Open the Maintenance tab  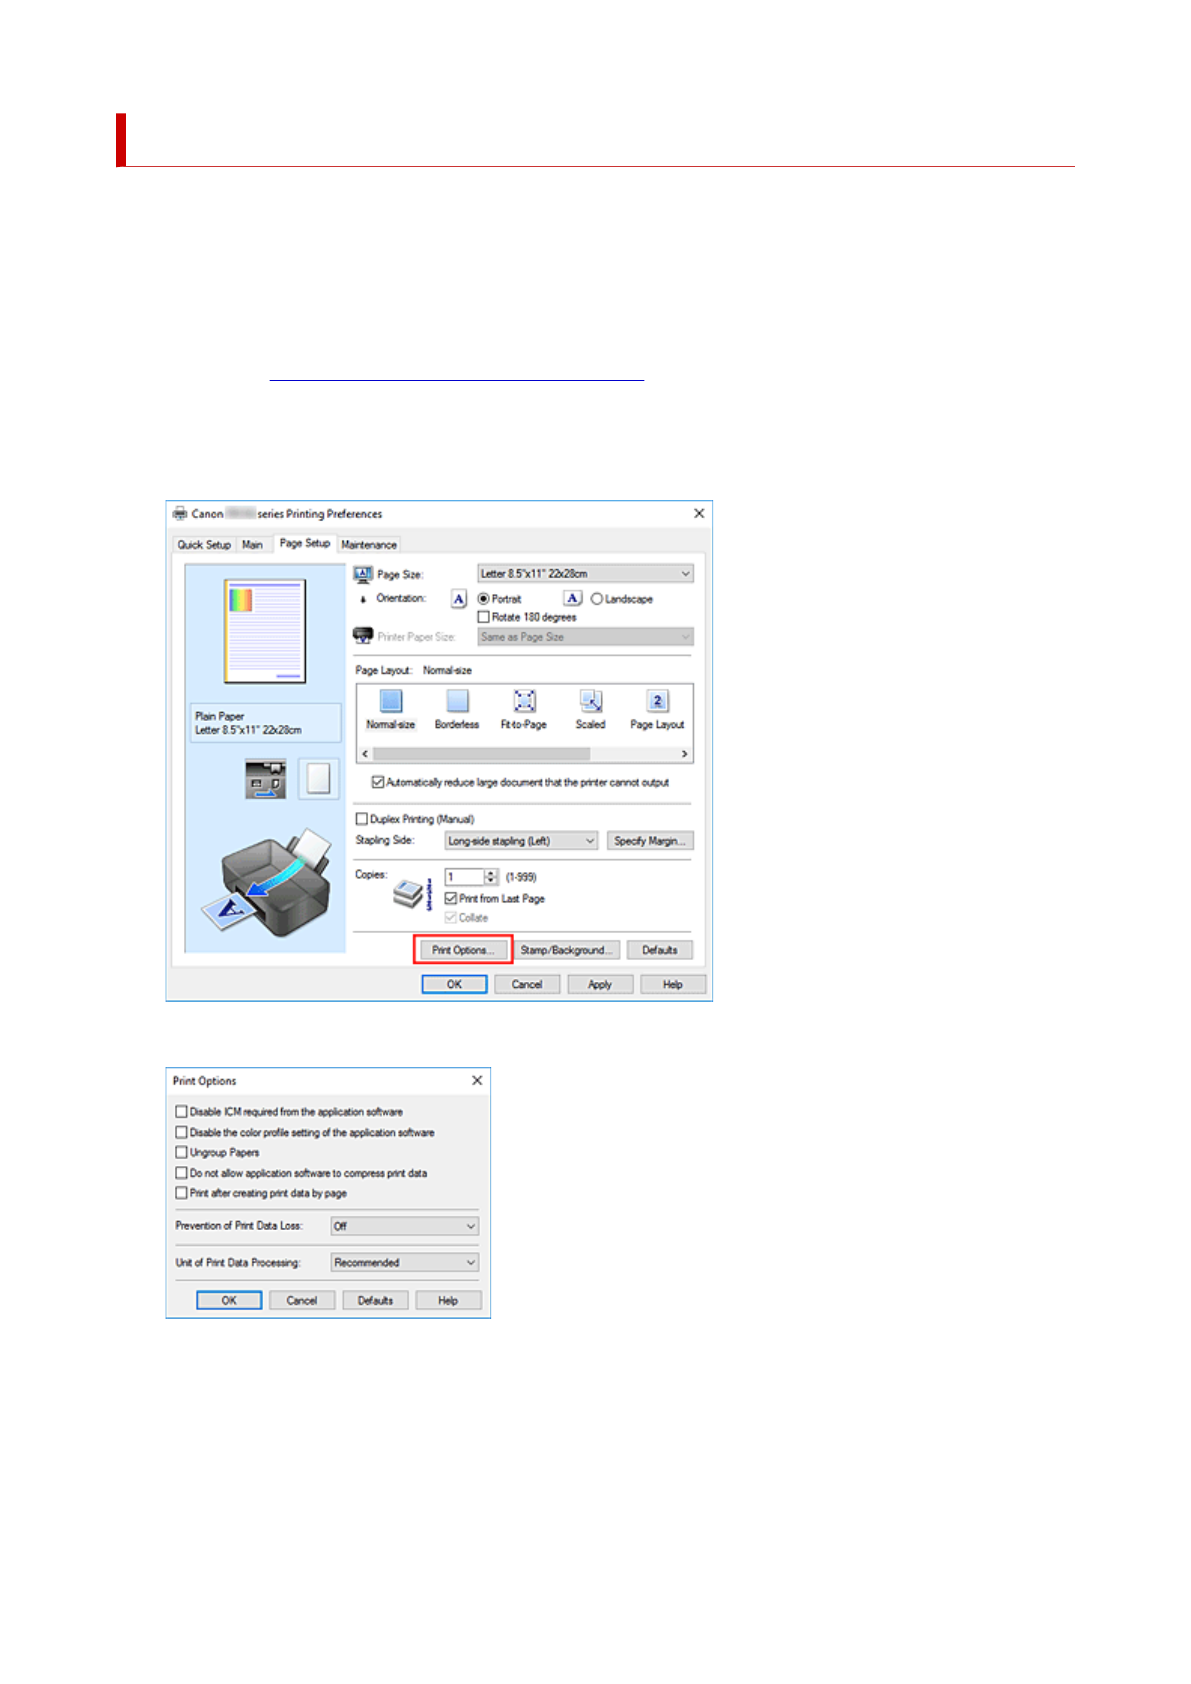click(369, 545)
